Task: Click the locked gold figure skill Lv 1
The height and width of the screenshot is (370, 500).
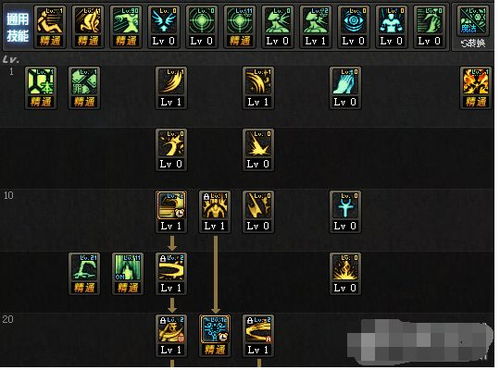Action: point(215,212)
